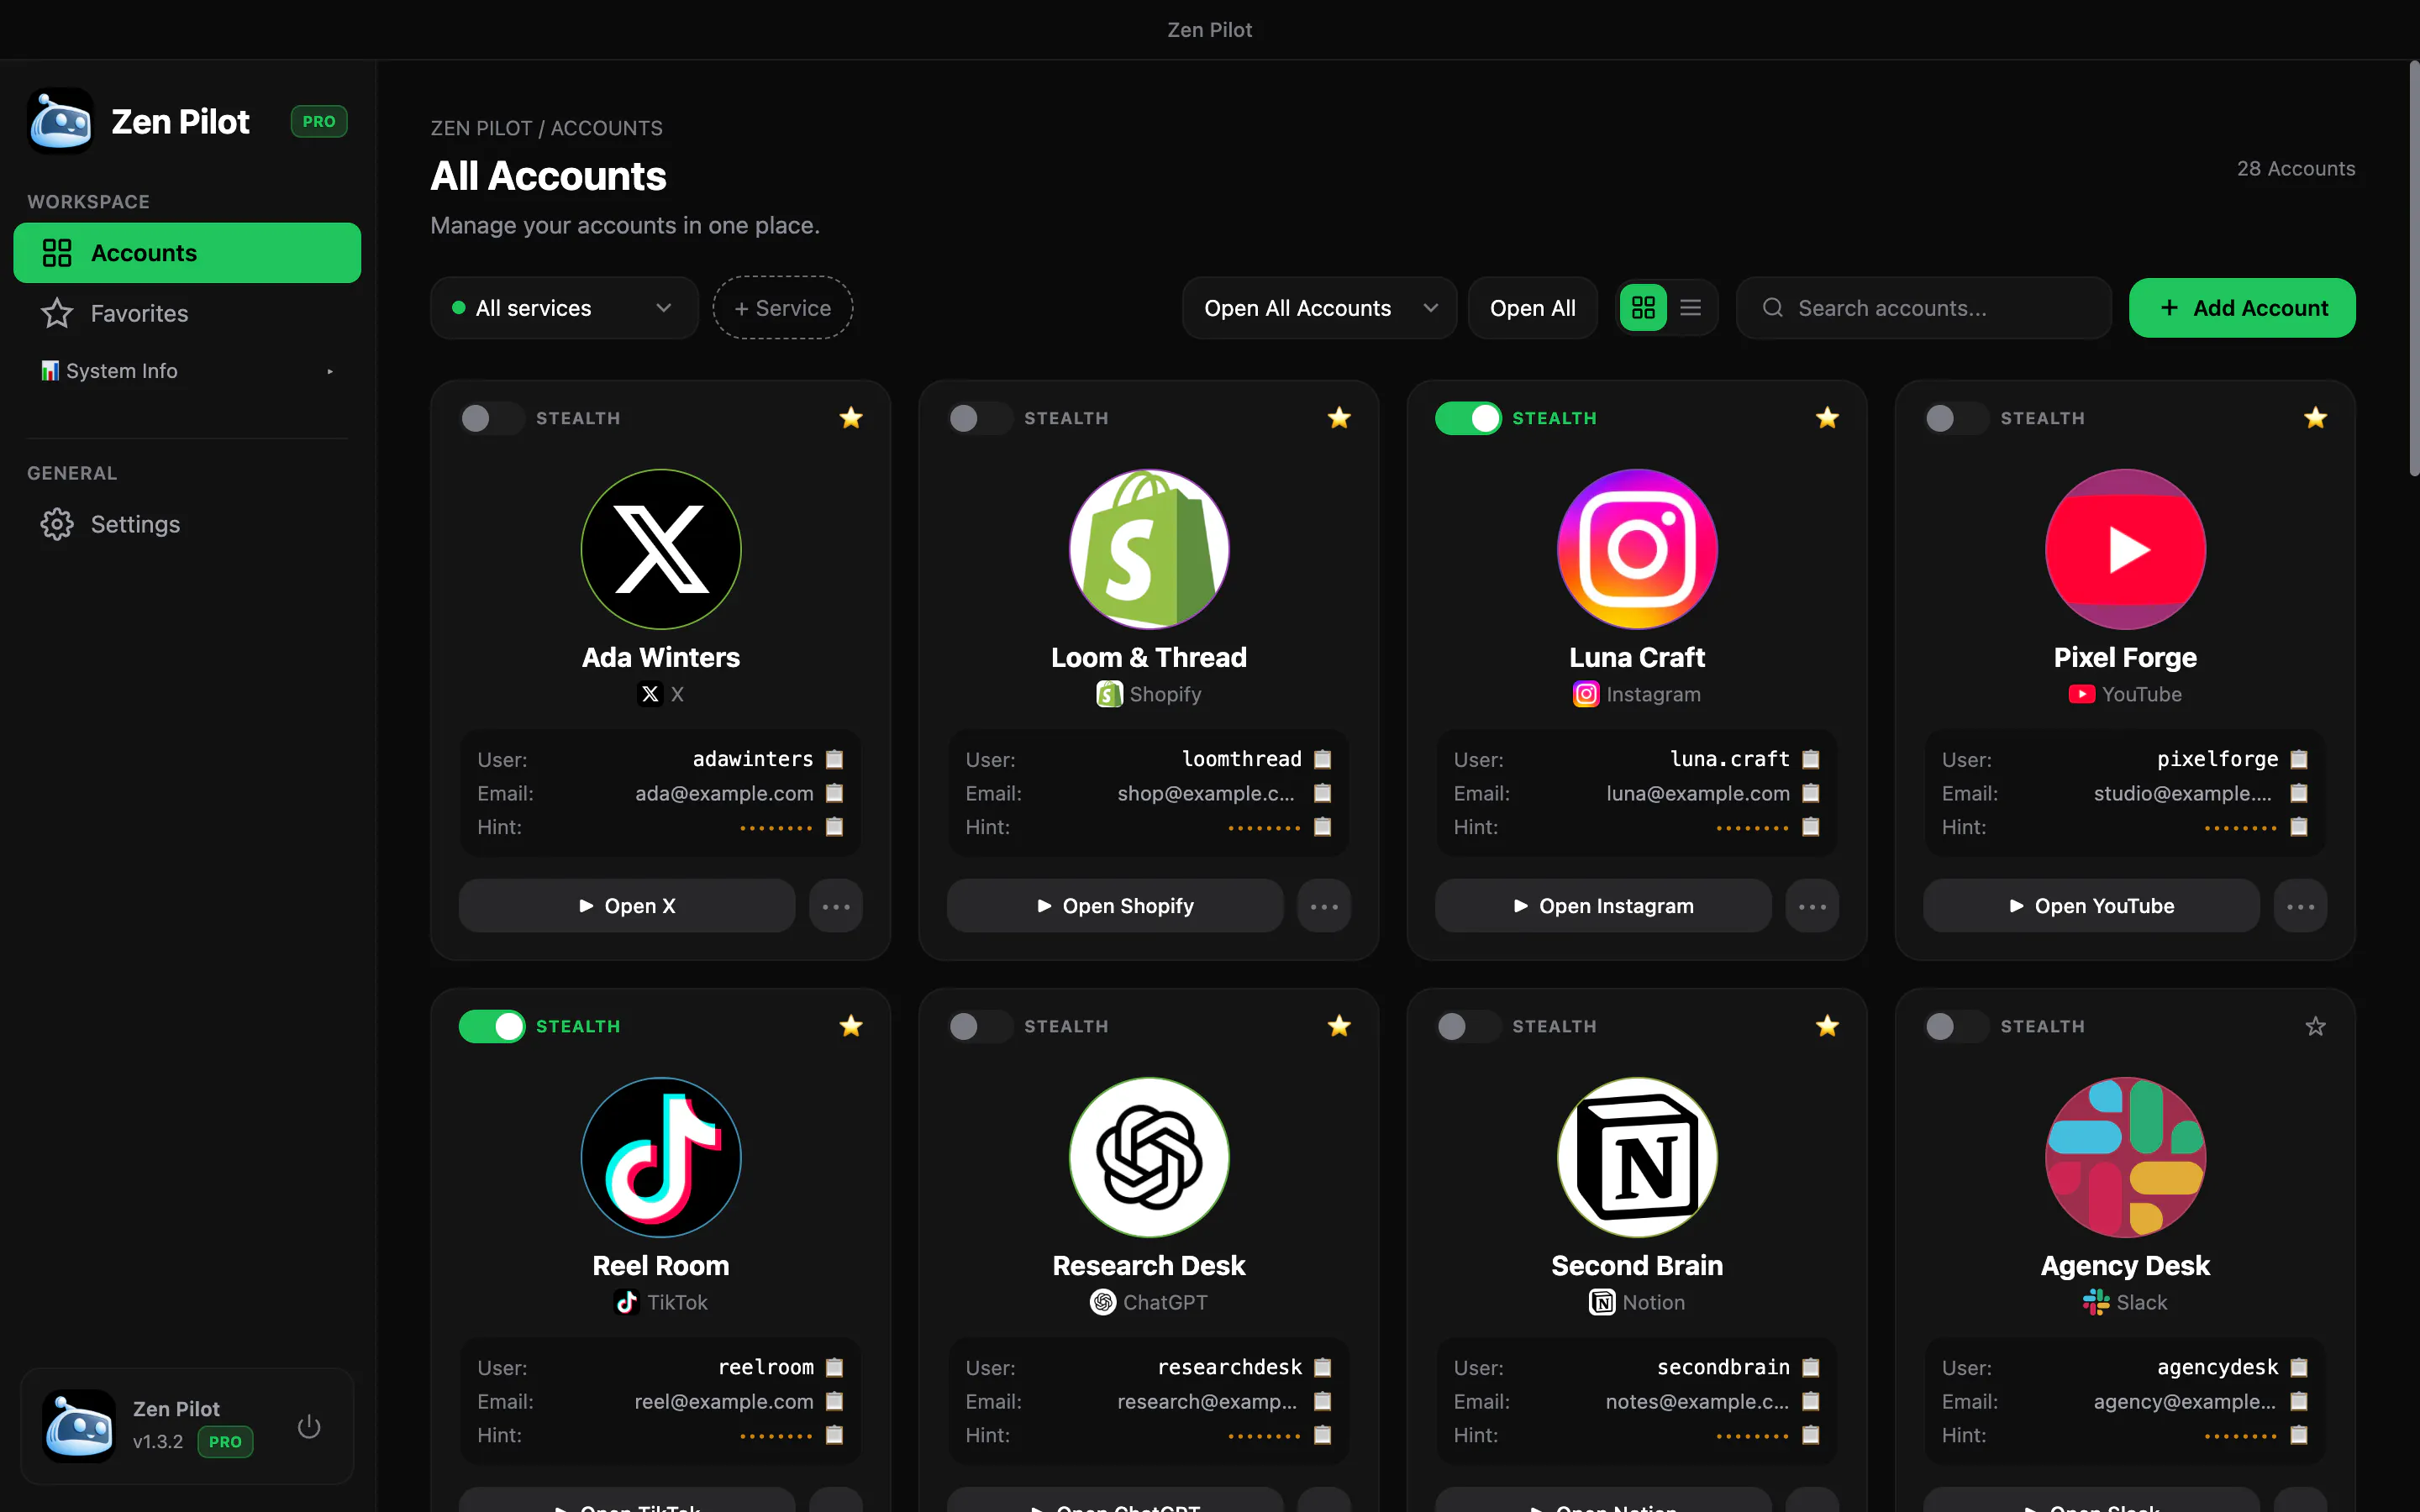
Task: Copy secondbrain username to clipboard
Action: click(1810, 1367)
